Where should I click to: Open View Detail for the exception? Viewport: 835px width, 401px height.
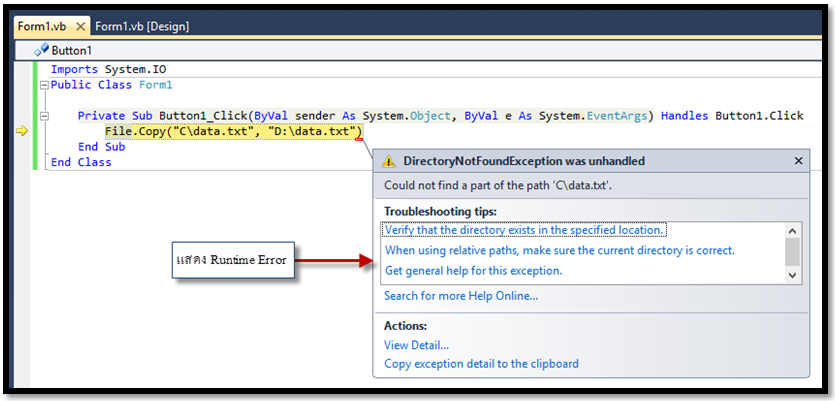(417, 345)
